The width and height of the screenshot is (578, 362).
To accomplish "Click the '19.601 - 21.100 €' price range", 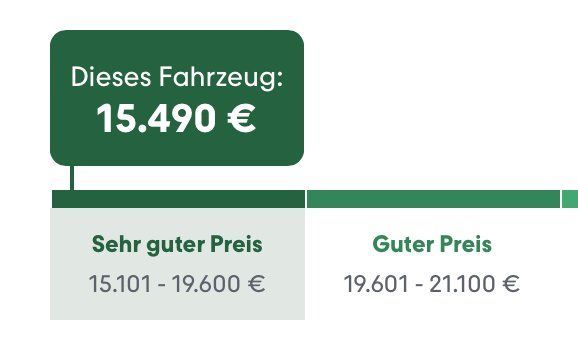I will (x=432, y=284).
